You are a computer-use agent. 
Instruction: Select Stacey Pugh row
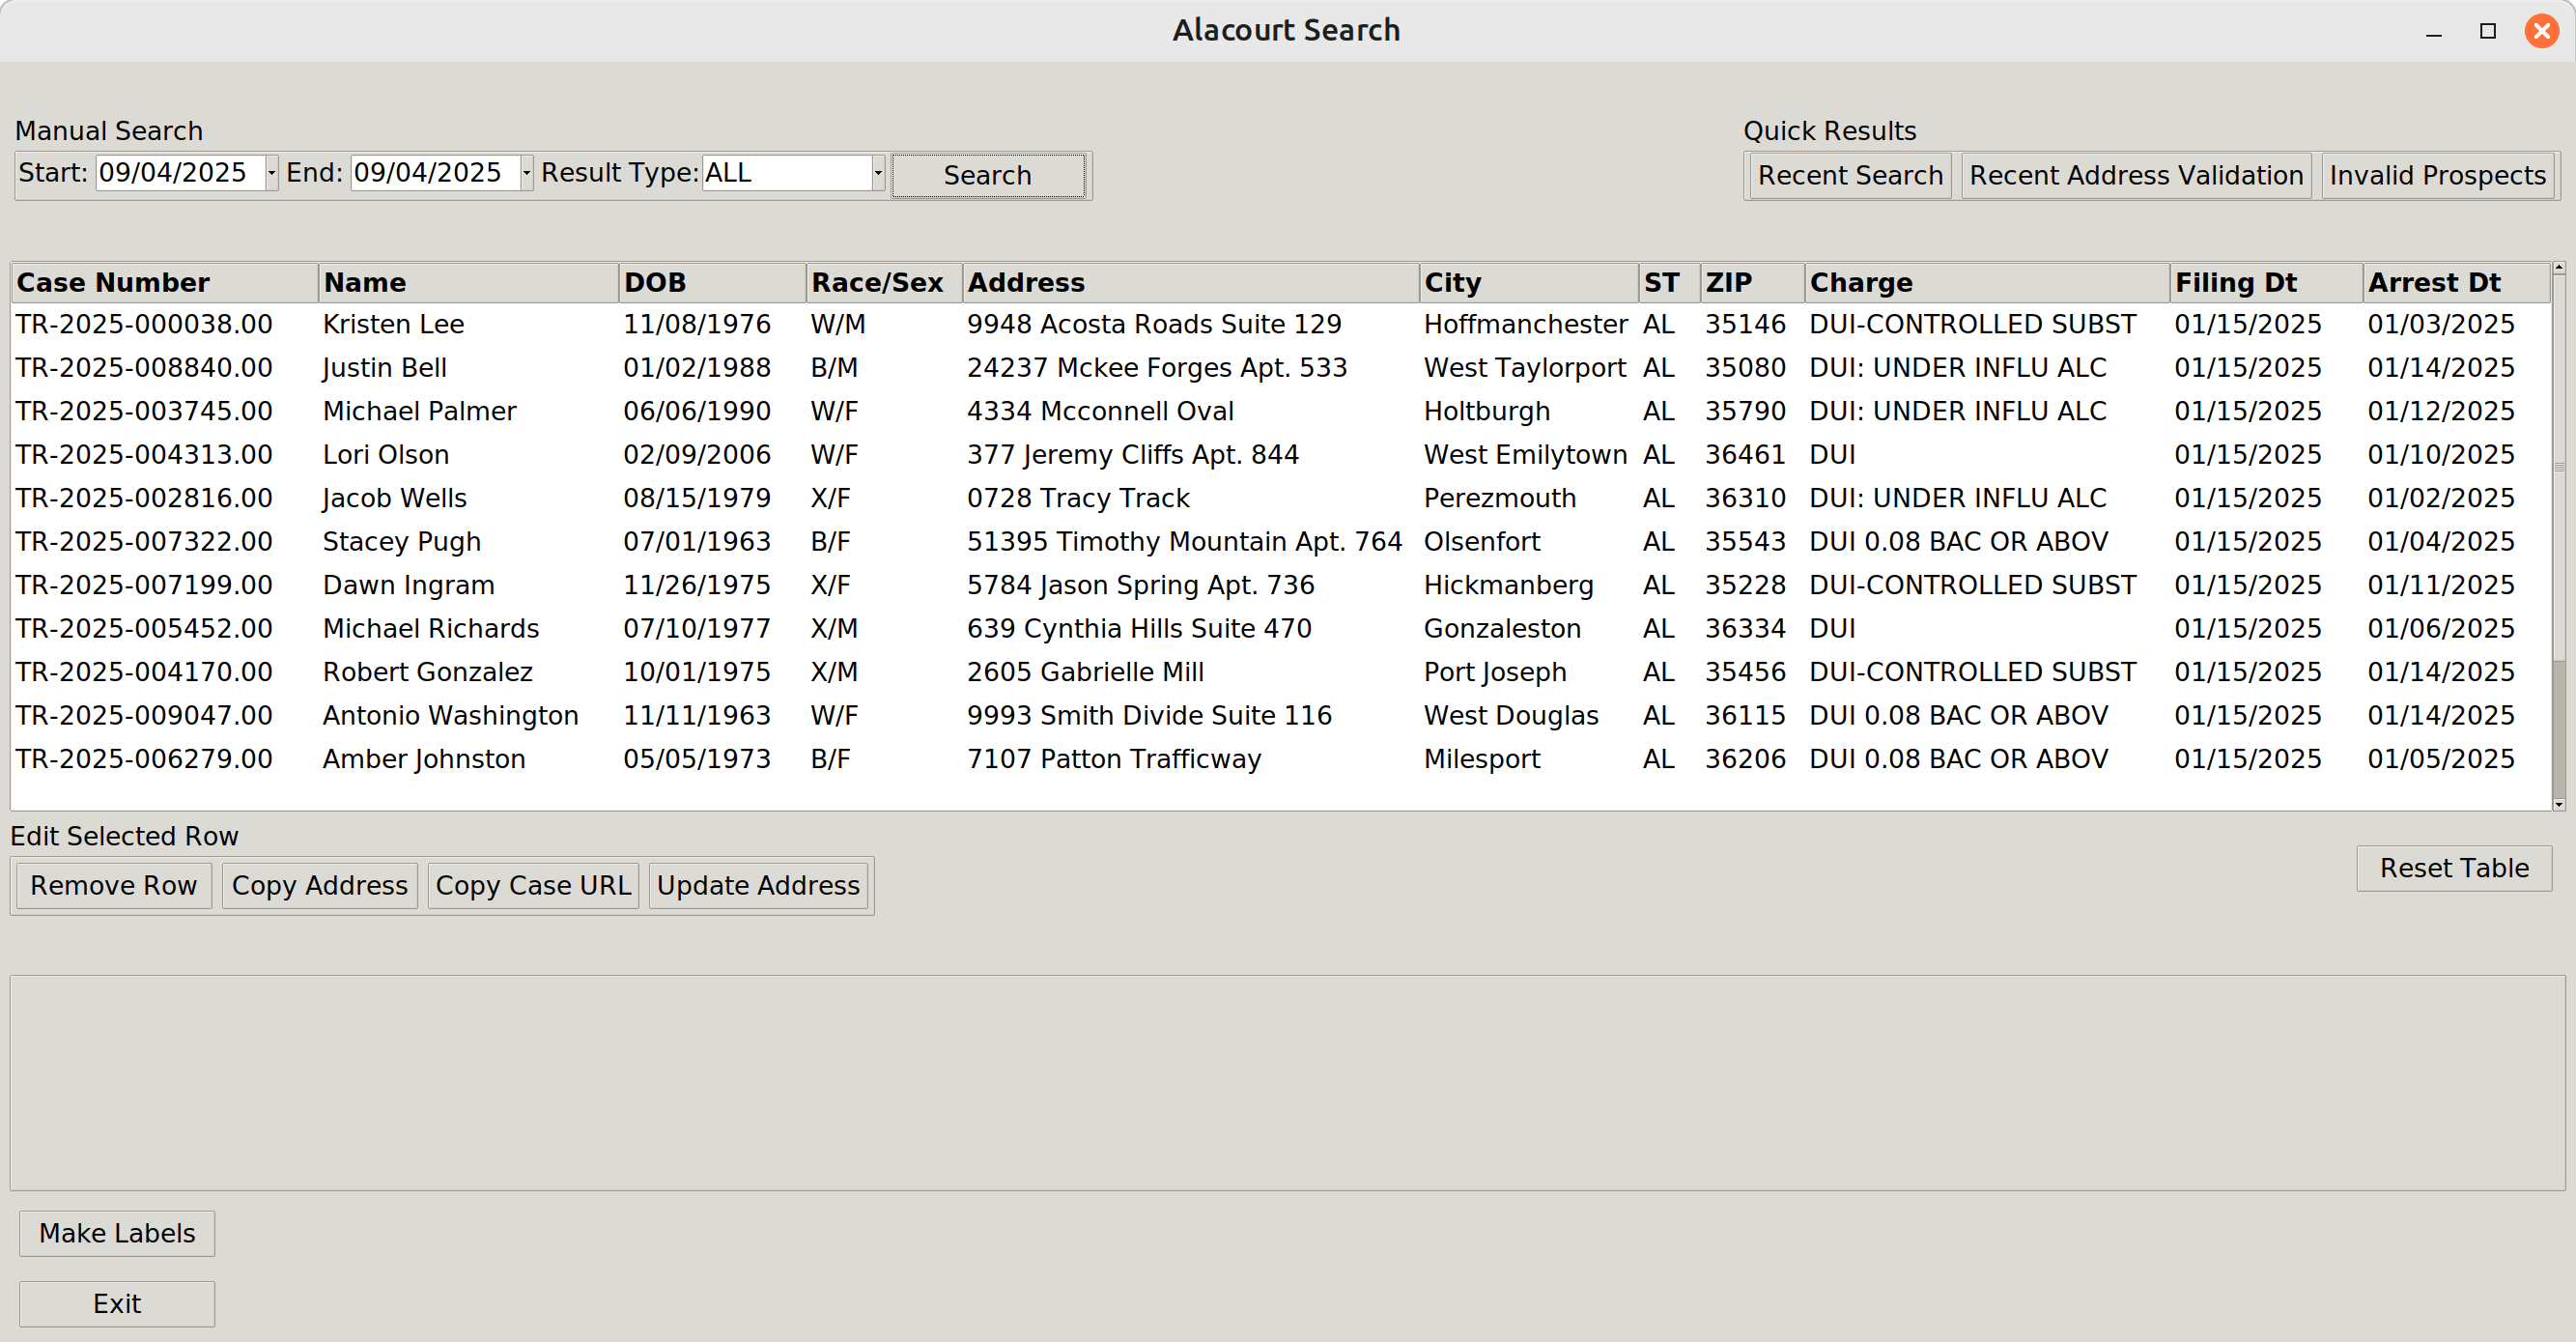click(x=1280, y=542)
